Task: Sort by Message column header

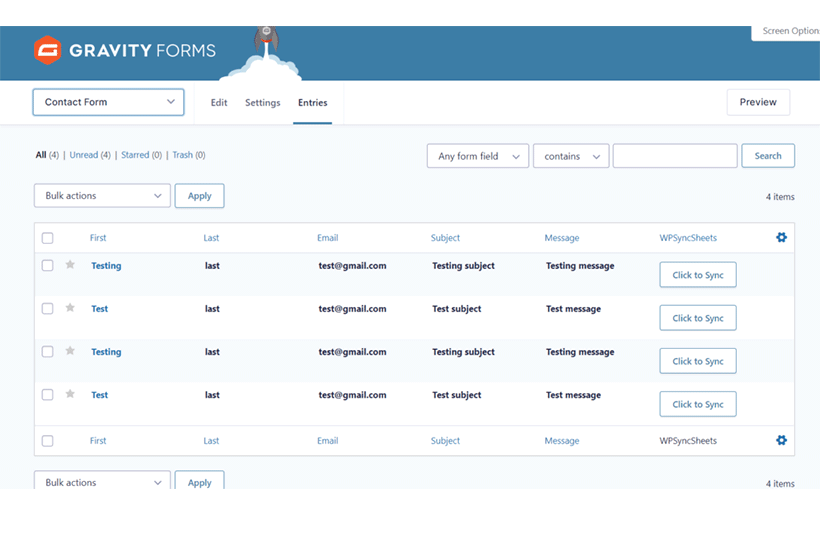Action: pyautogui.click(x=562, y=238)
